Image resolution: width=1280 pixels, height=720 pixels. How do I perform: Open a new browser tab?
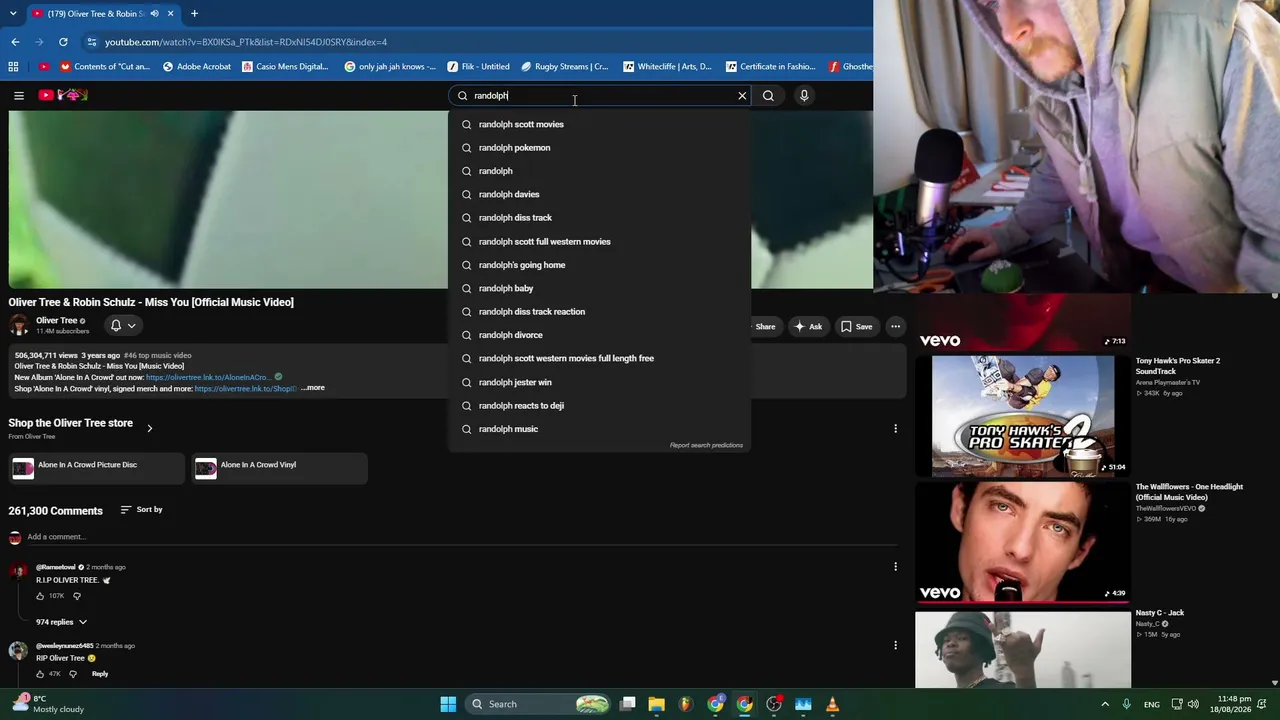[194, 14]
